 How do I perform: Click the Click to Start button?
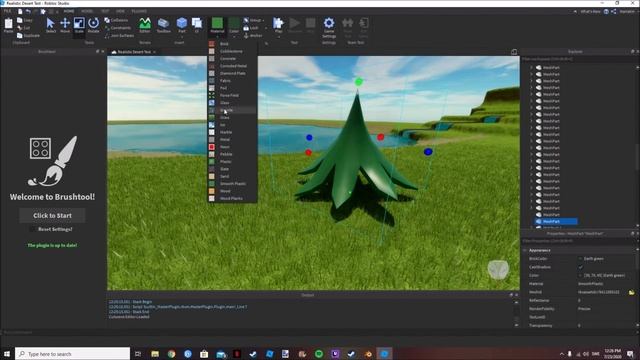tap(52, 216)
